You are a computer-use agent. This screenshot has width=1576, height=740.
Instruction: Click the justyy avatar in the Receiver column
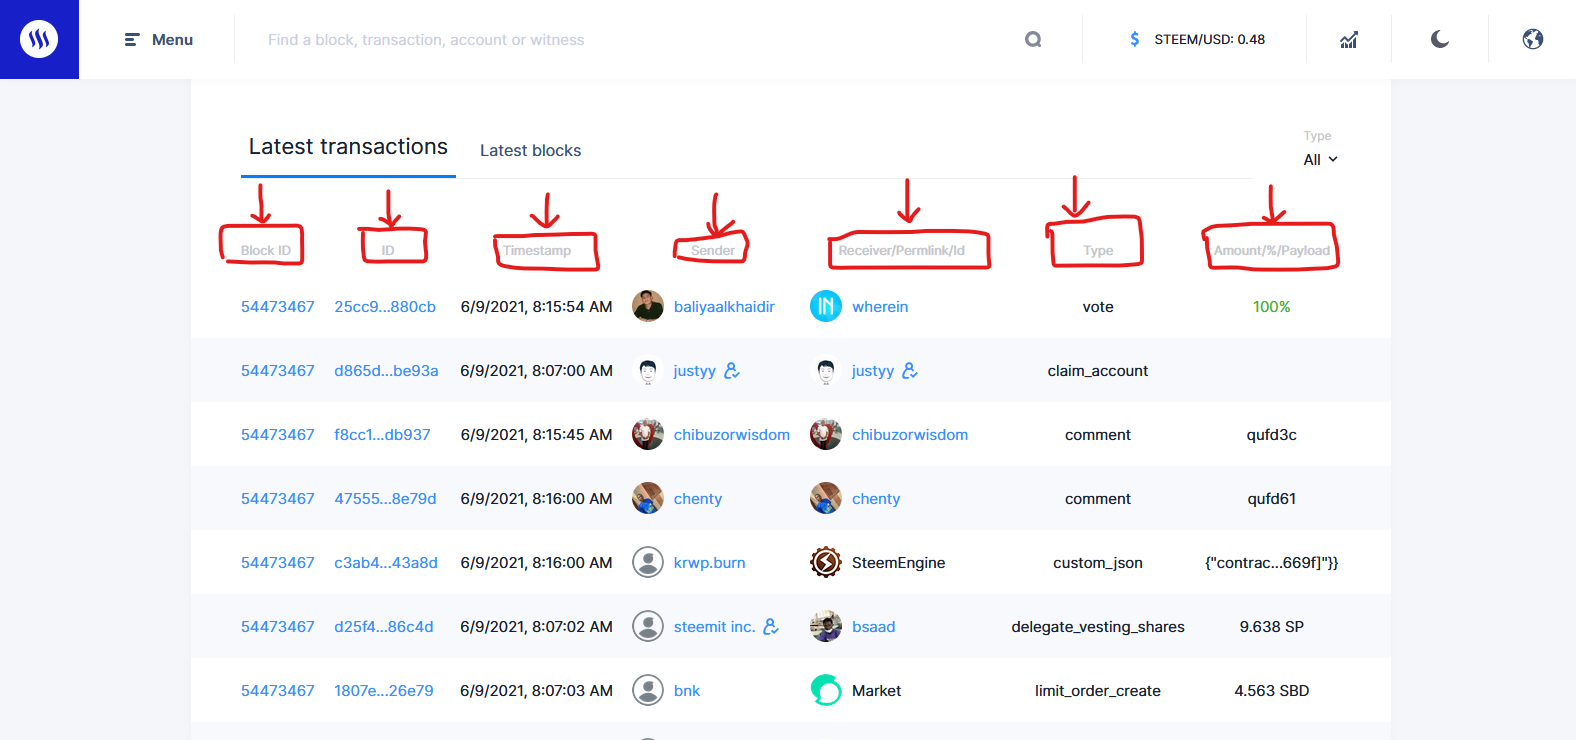[826, 370]
